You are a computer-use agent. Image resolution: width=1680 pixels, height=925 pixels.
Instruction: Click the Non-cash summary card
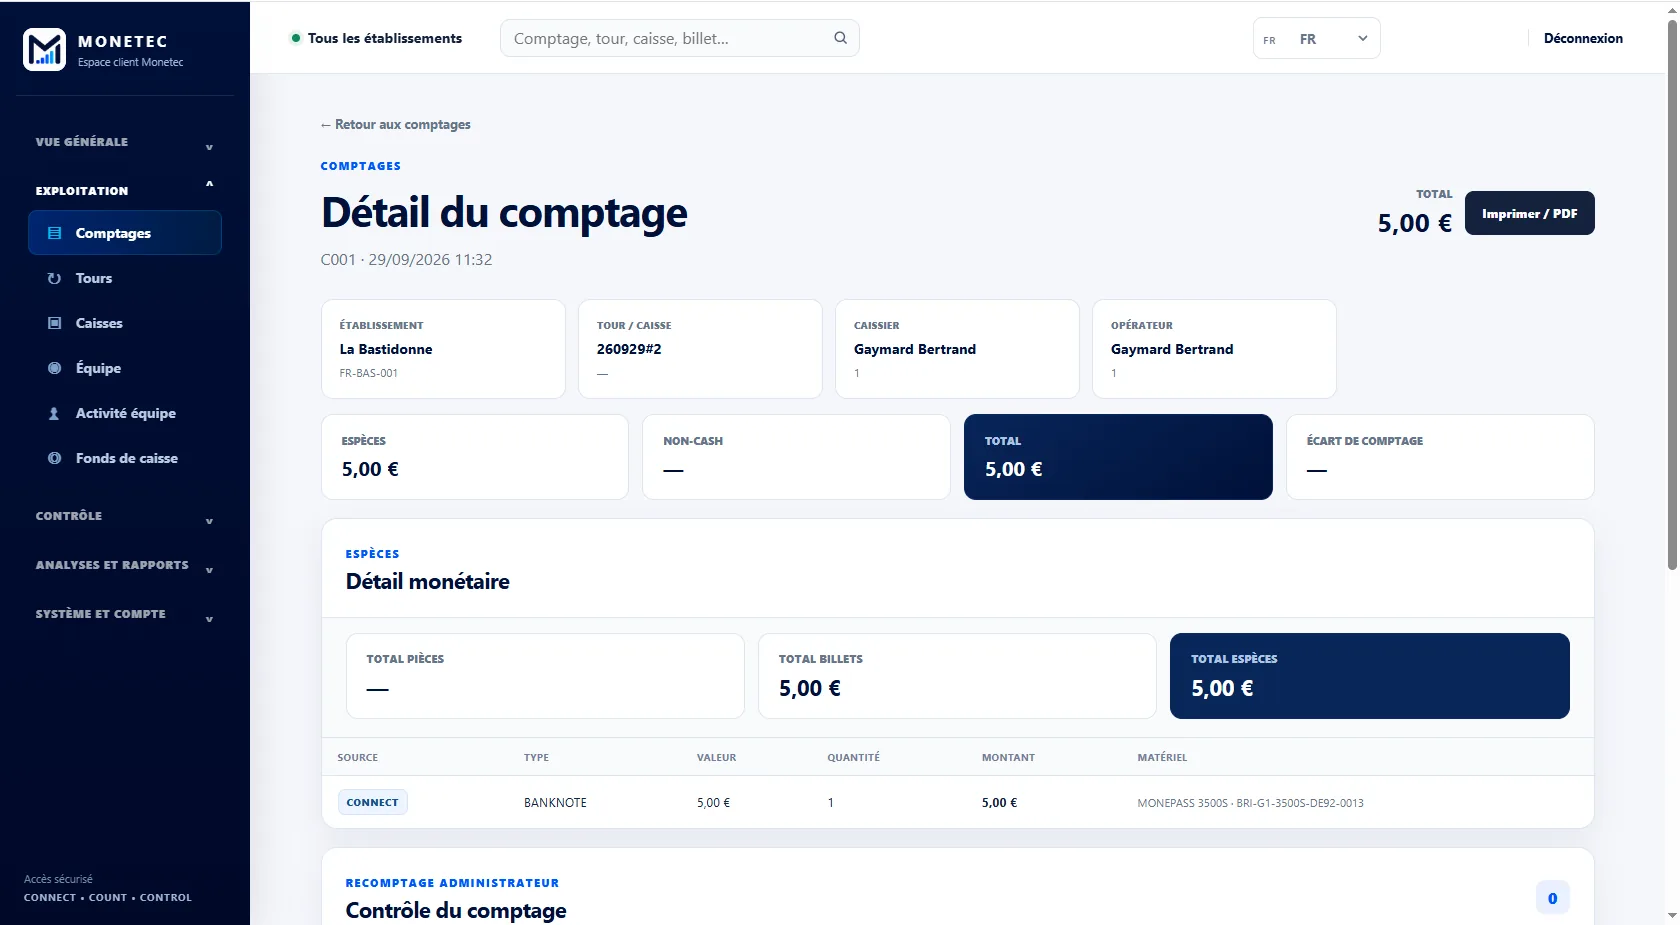pos(796,457)
